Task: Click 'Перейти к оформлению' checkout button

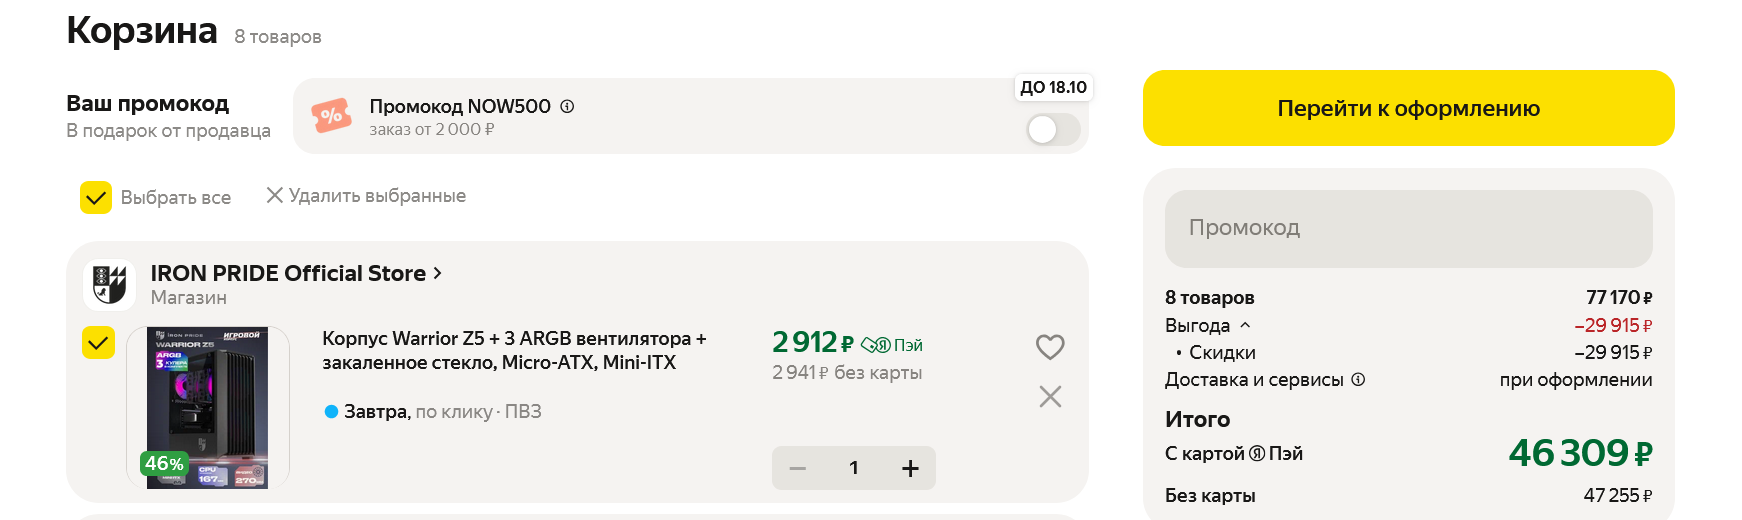Action: (x=1408, y=108)
